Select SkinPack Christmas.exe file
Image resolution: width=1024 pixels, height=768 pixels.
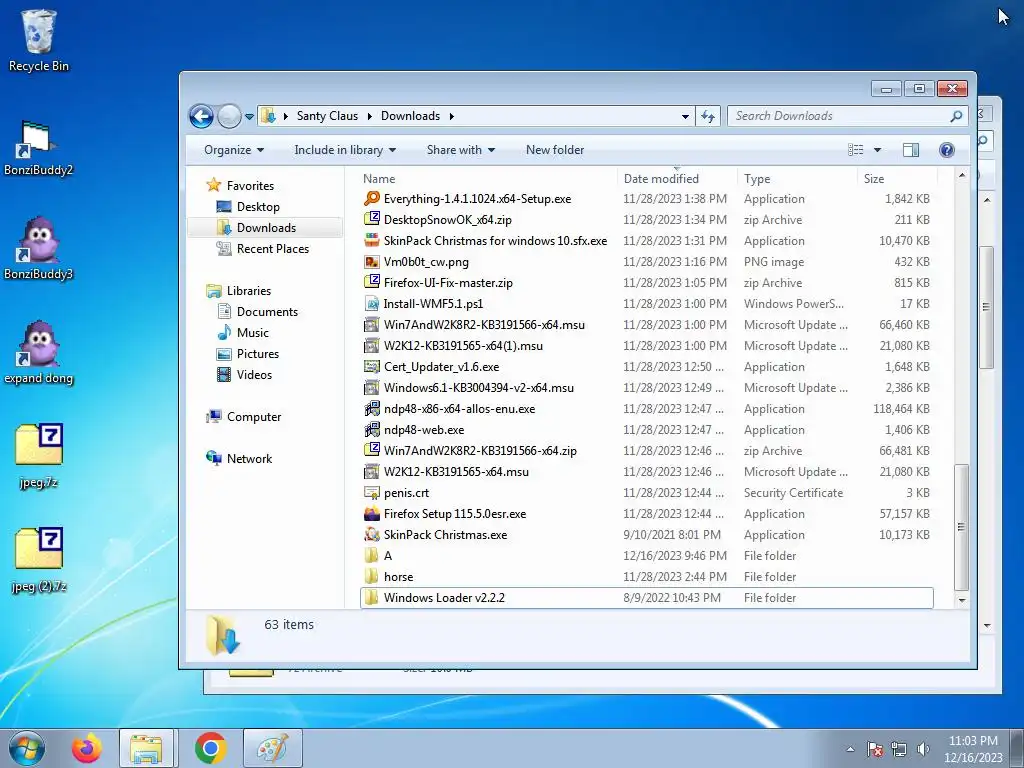[x=647, y=535]
